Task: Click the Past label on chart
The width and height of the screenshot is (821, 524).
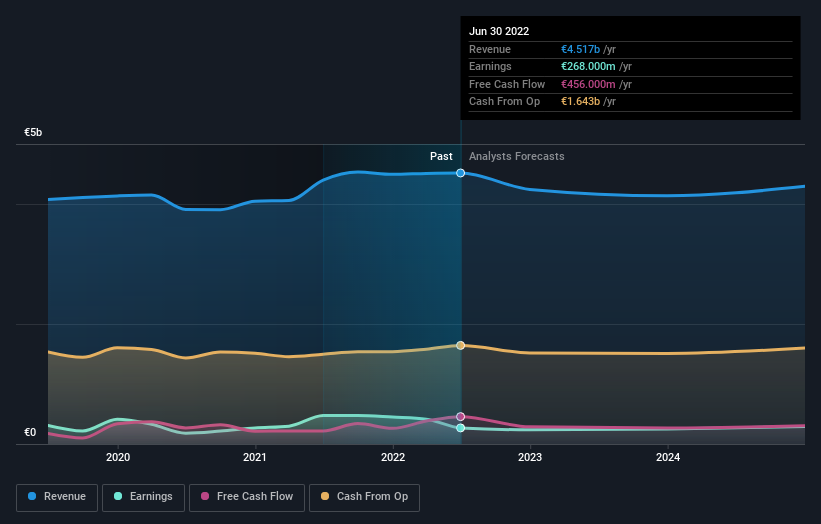Action: [441, 156]
